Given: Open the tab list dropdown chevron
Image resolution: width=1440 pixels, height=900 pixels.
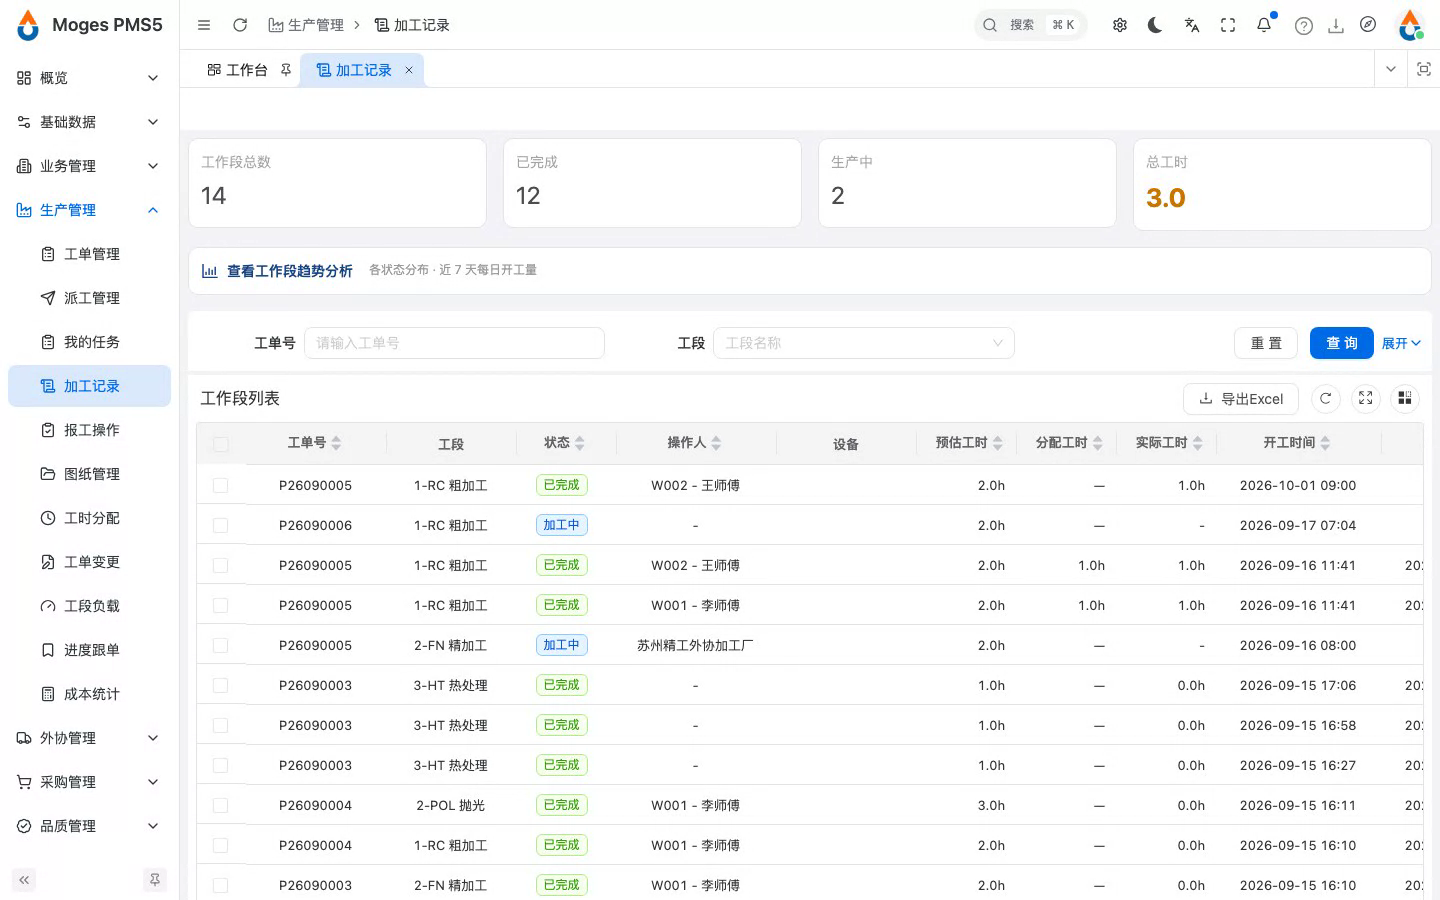Looking at the screenshot, I should [x=1391, y=69].
